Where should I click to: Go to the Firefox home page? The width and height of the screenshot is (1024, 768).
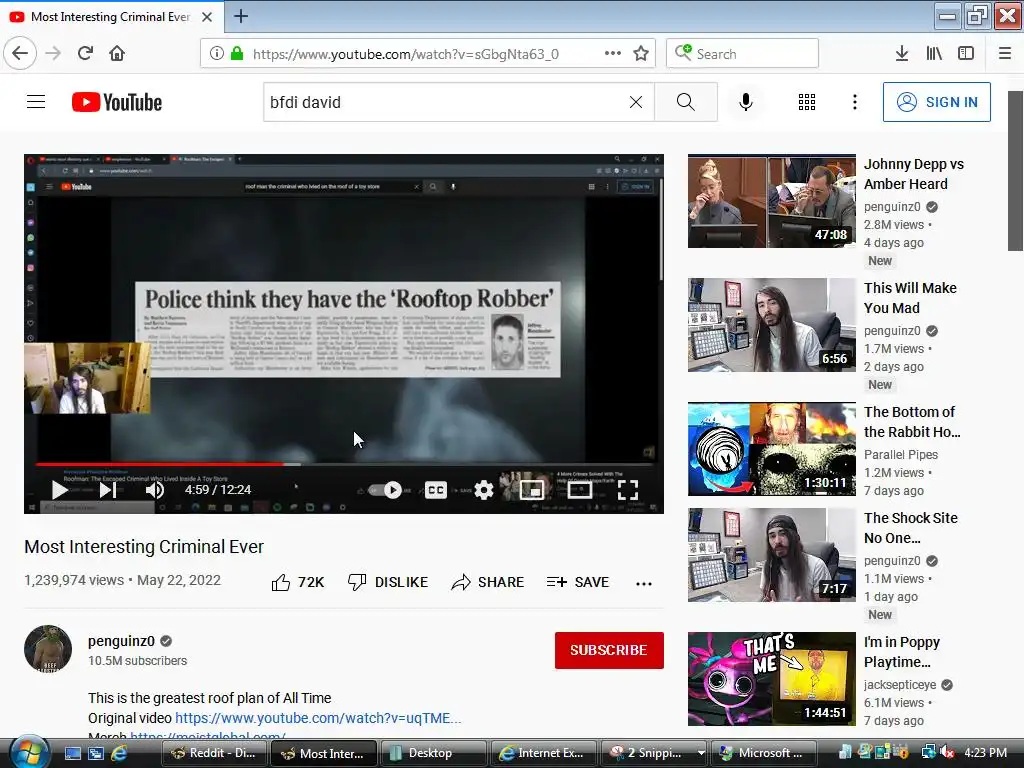pos(117,53)
